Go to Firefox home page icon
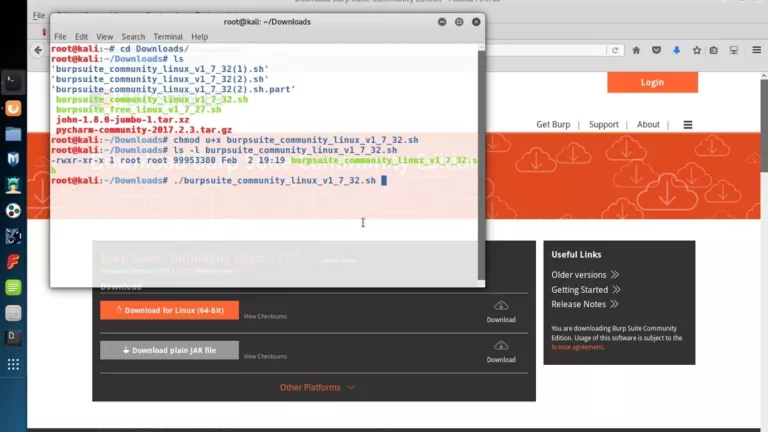 point(636,50)
